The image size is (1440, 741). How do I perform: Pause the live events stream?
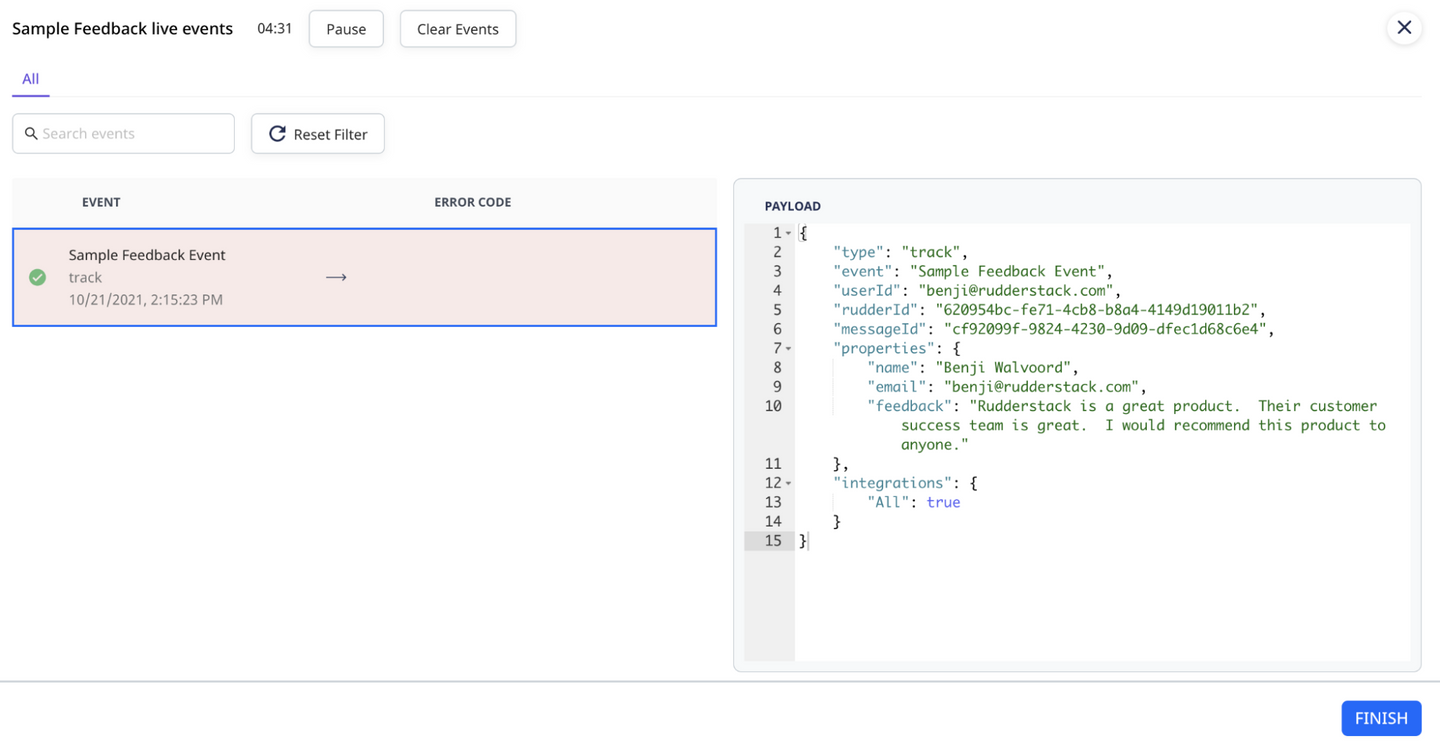[346, 29]
